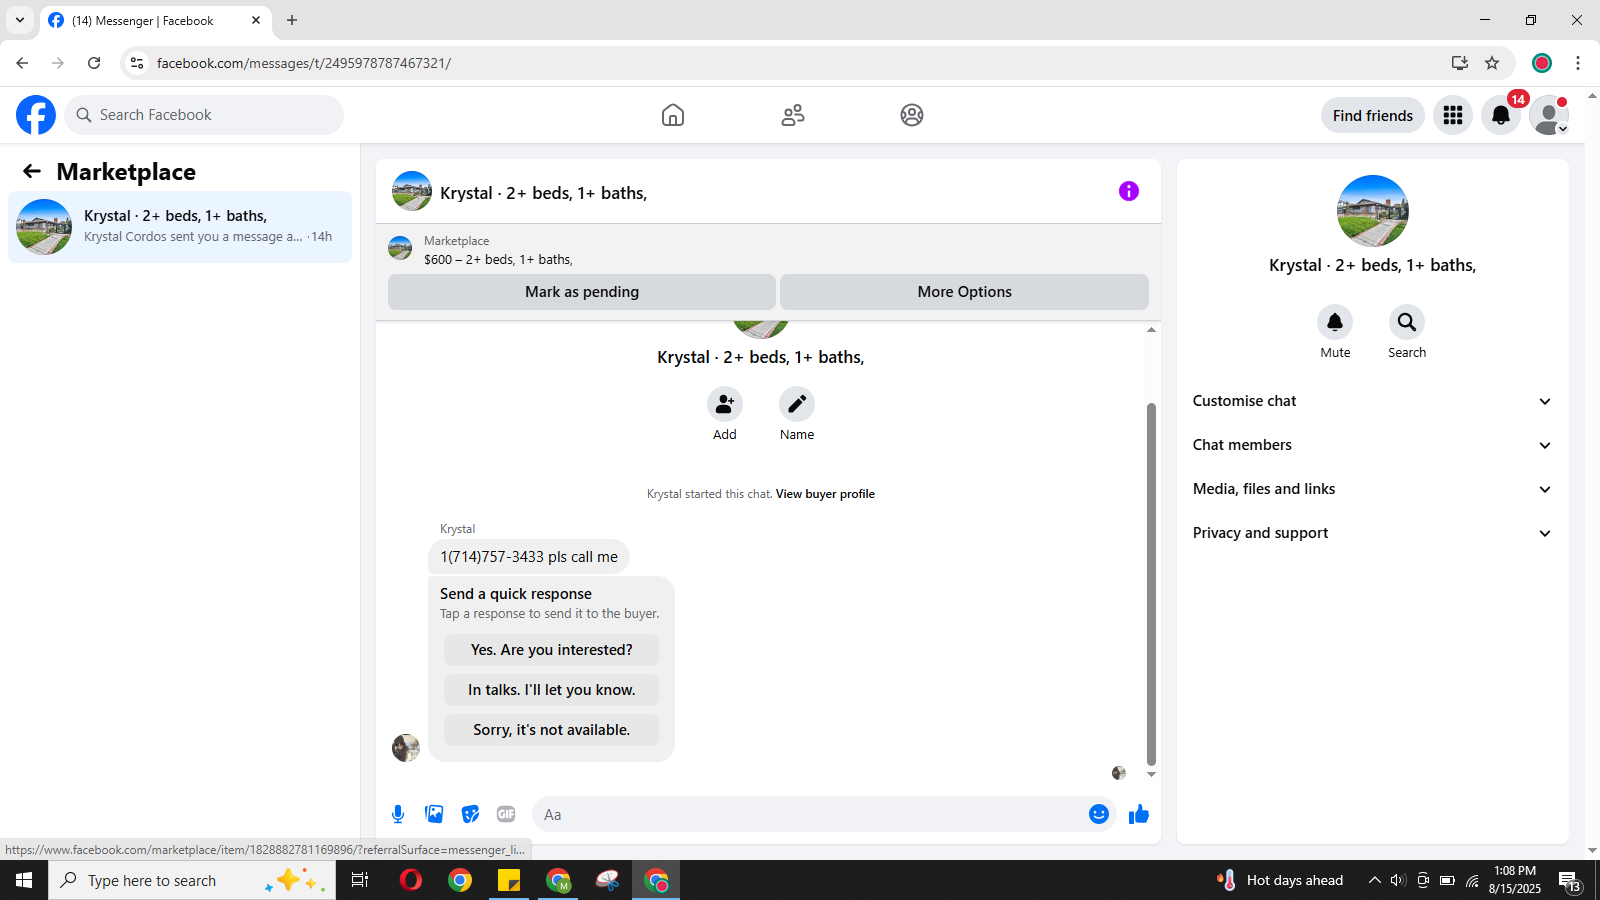Click the Aa message input field
1600x900 pixels.
pyautogui.click(x=810, y=814)
